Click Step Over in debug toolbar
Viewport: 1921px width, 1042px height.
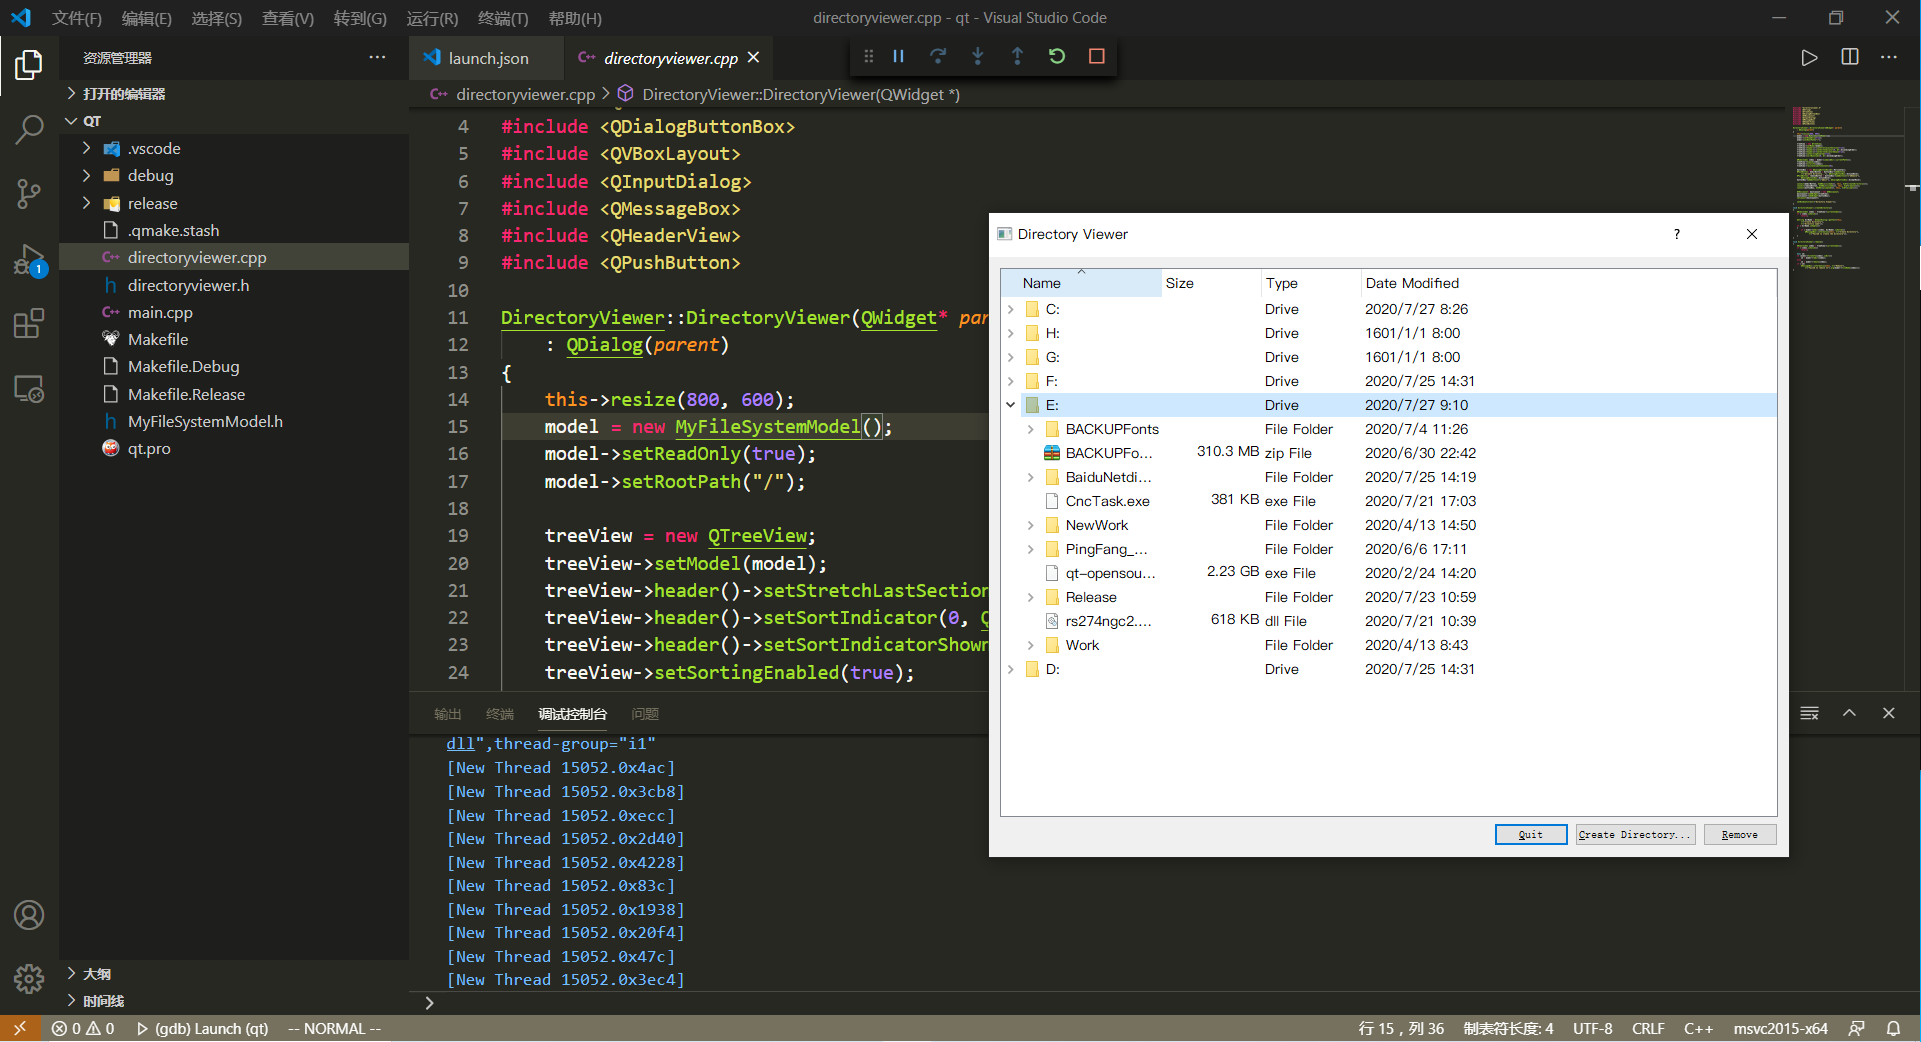(x=937, y=57)
